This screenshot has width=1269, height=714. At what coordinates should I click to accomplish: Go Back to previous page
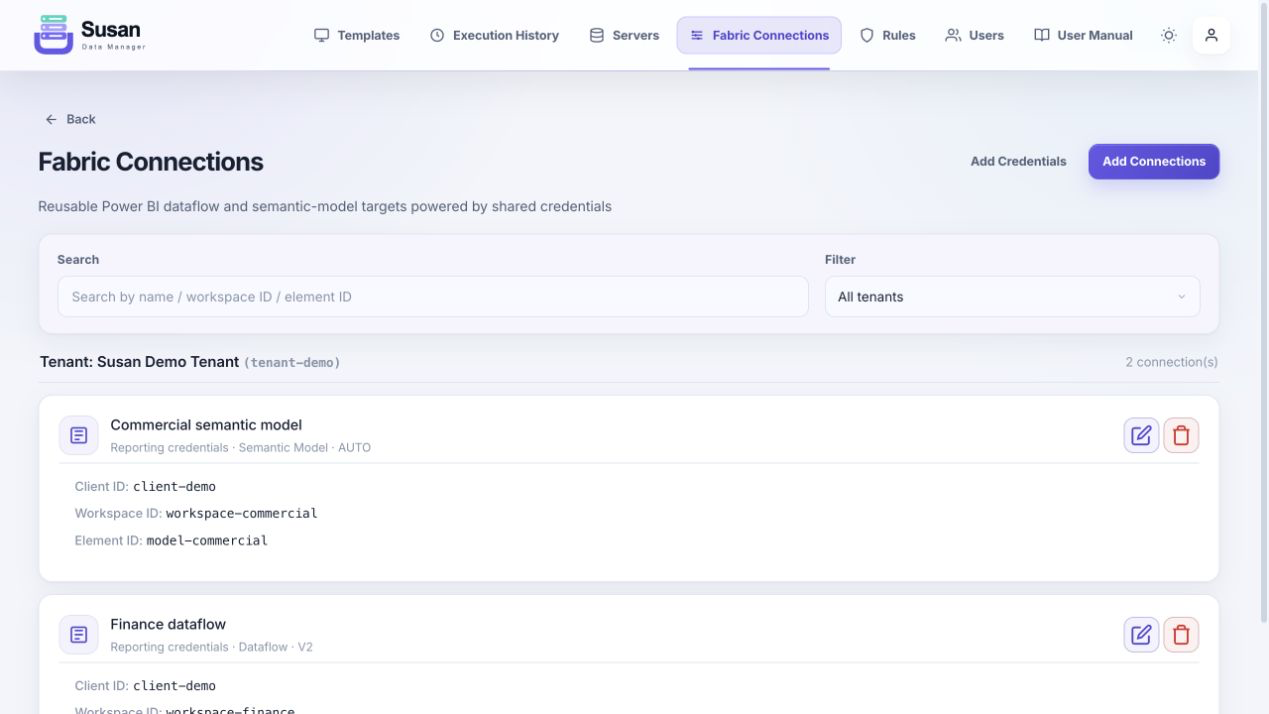click(70, 119)
